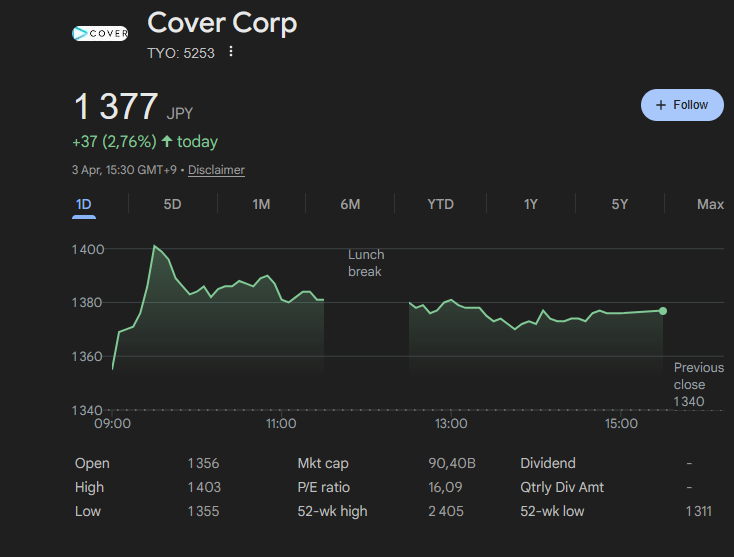Click the 1 400 price axis label
734x557 pixels.
point(88,249)
